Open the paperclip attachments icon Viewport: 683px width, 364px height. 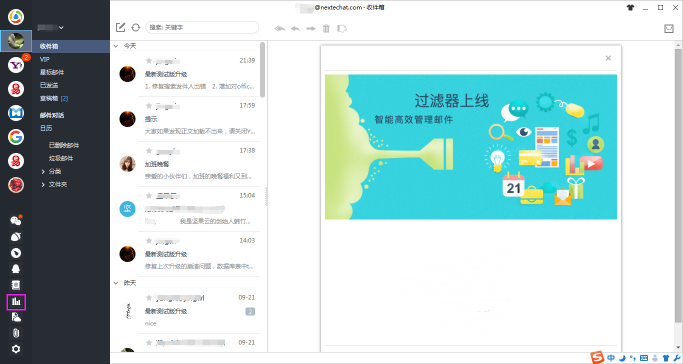16,333
